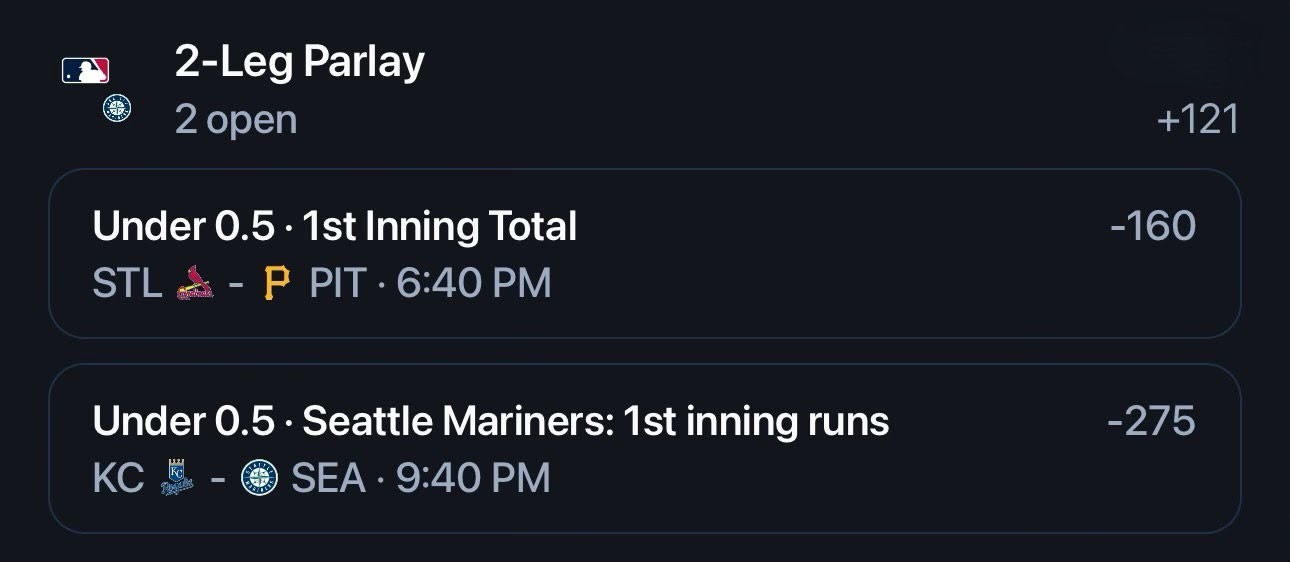Open the Seattle Mariners 1st inning runs leg

click(x=645, y=449)
